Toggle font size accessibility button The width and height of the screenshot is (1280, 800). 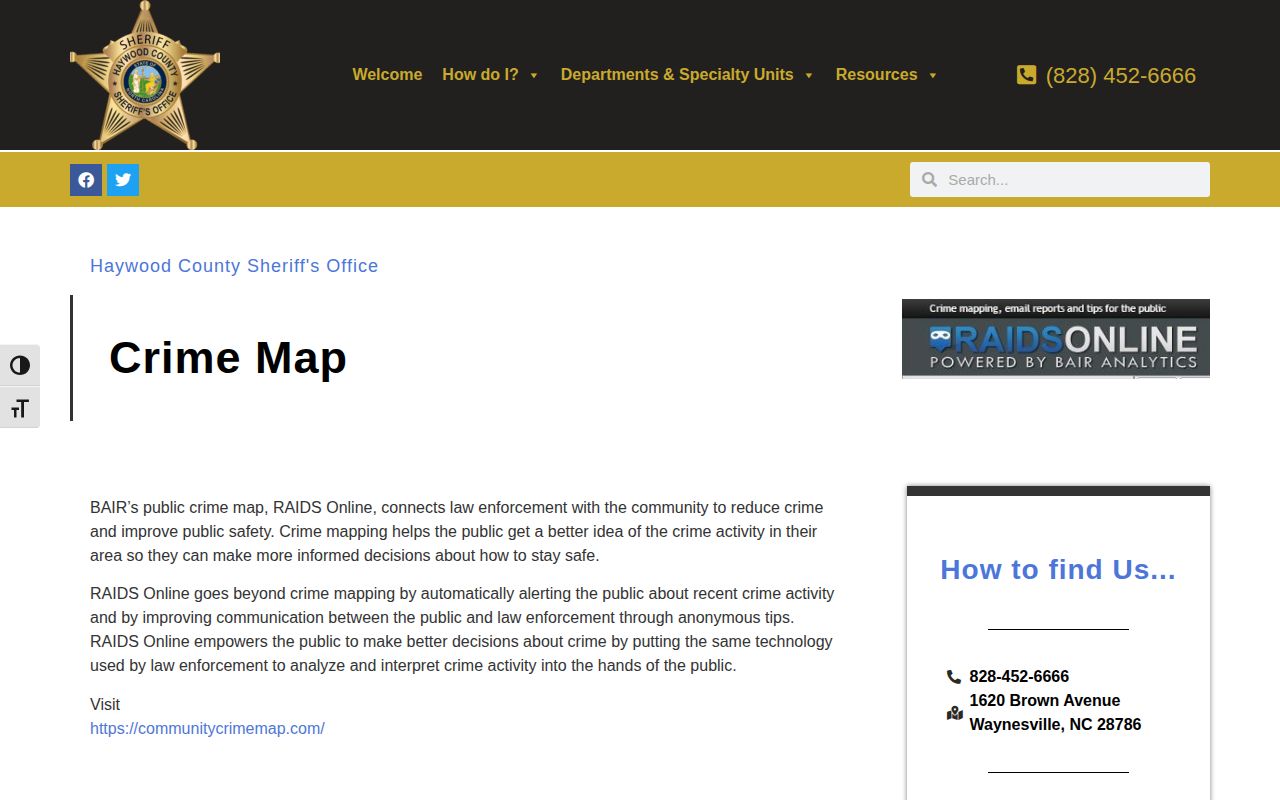click(x=20, y=408)
